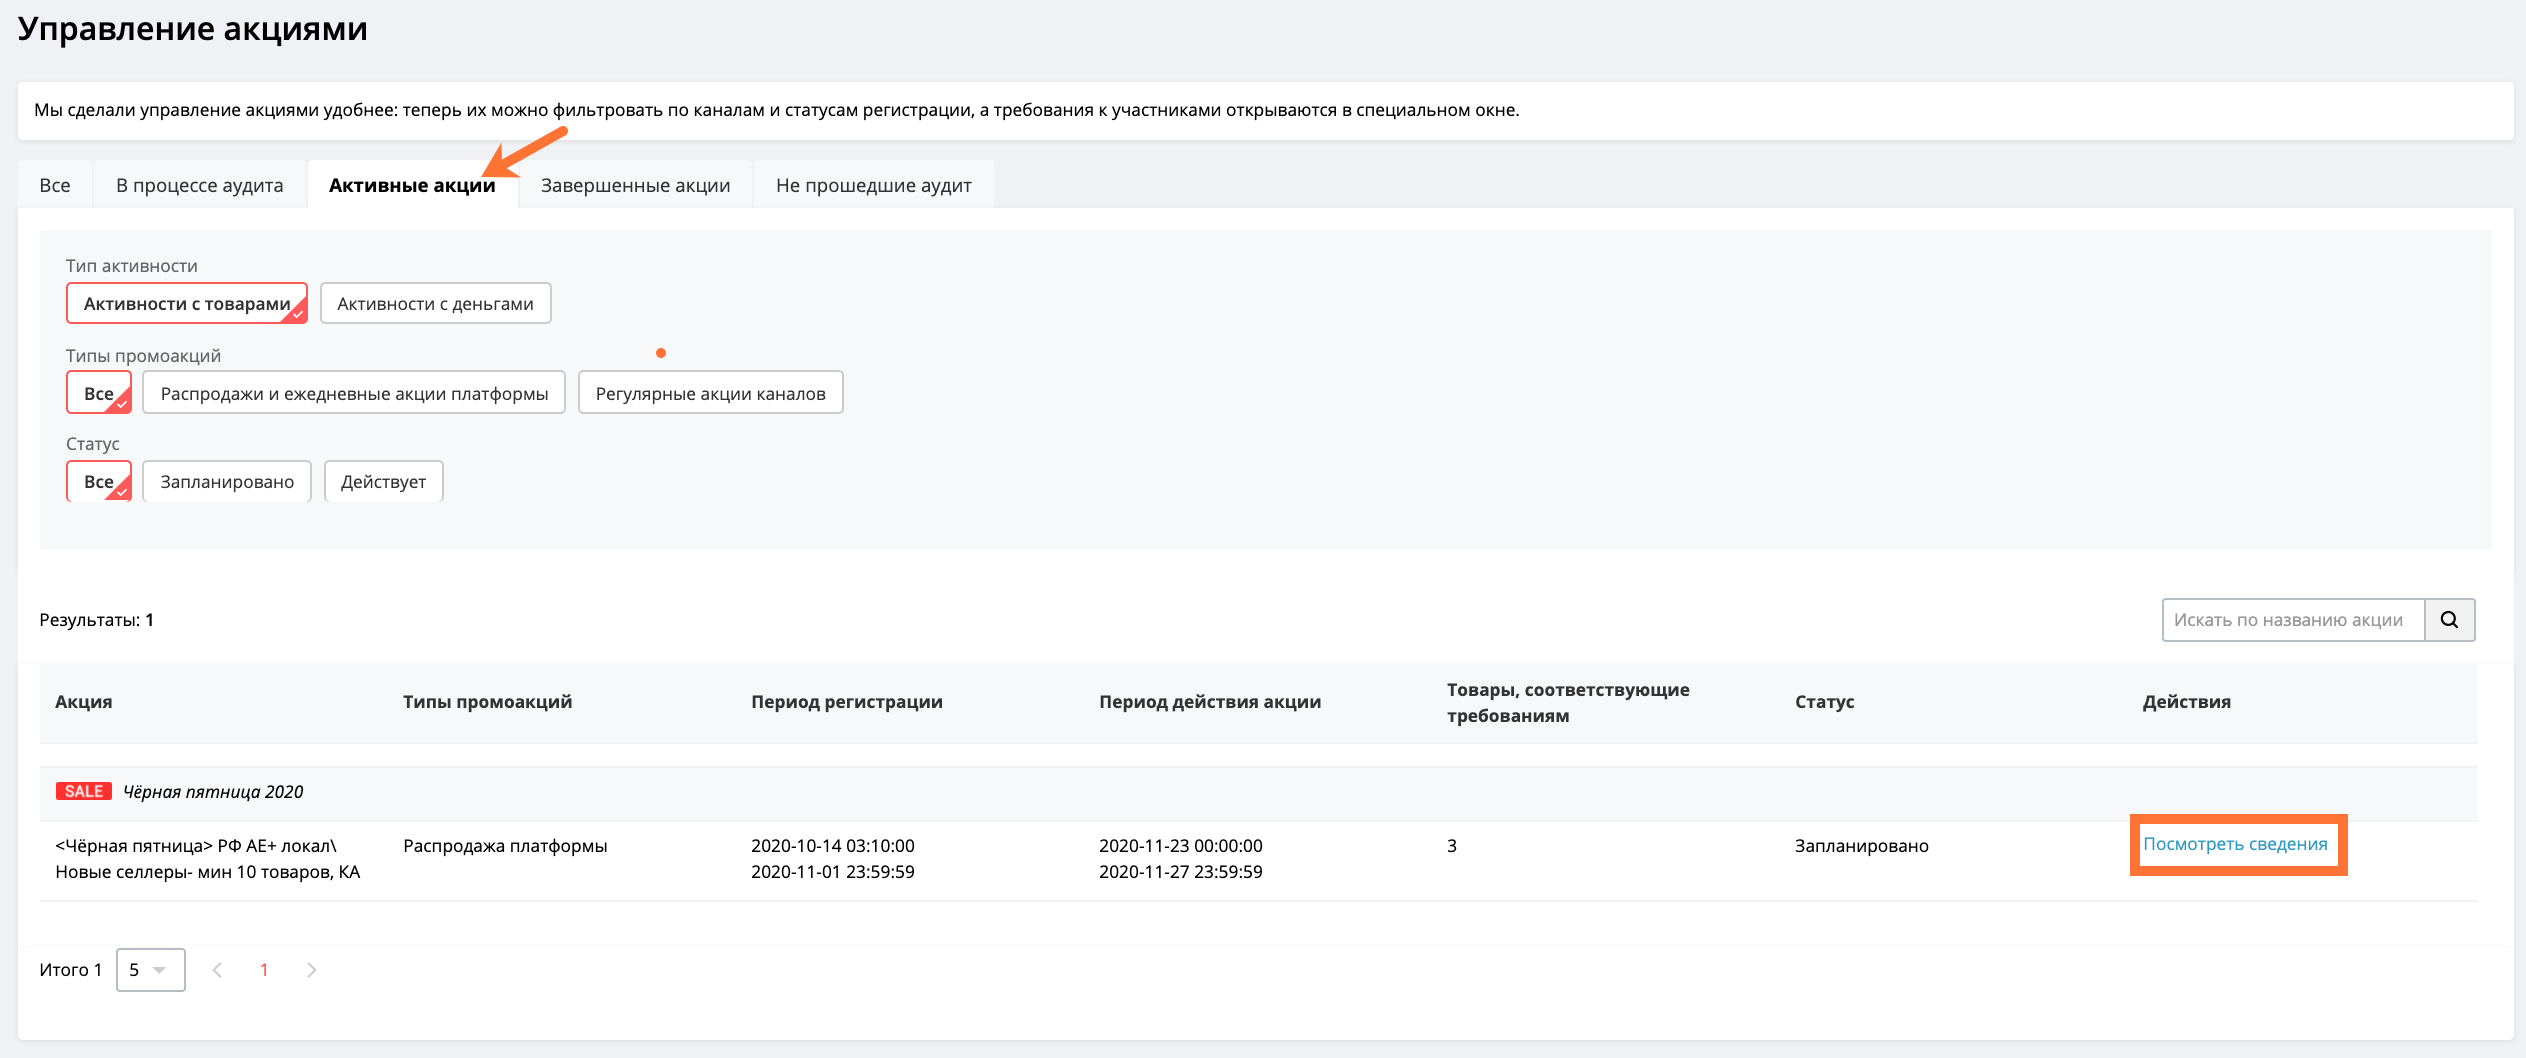Switch to 'Завершенные акции' tab
Image resolution: width=2526 pixels, height=1058 pixels.
(x=635, y=185)
